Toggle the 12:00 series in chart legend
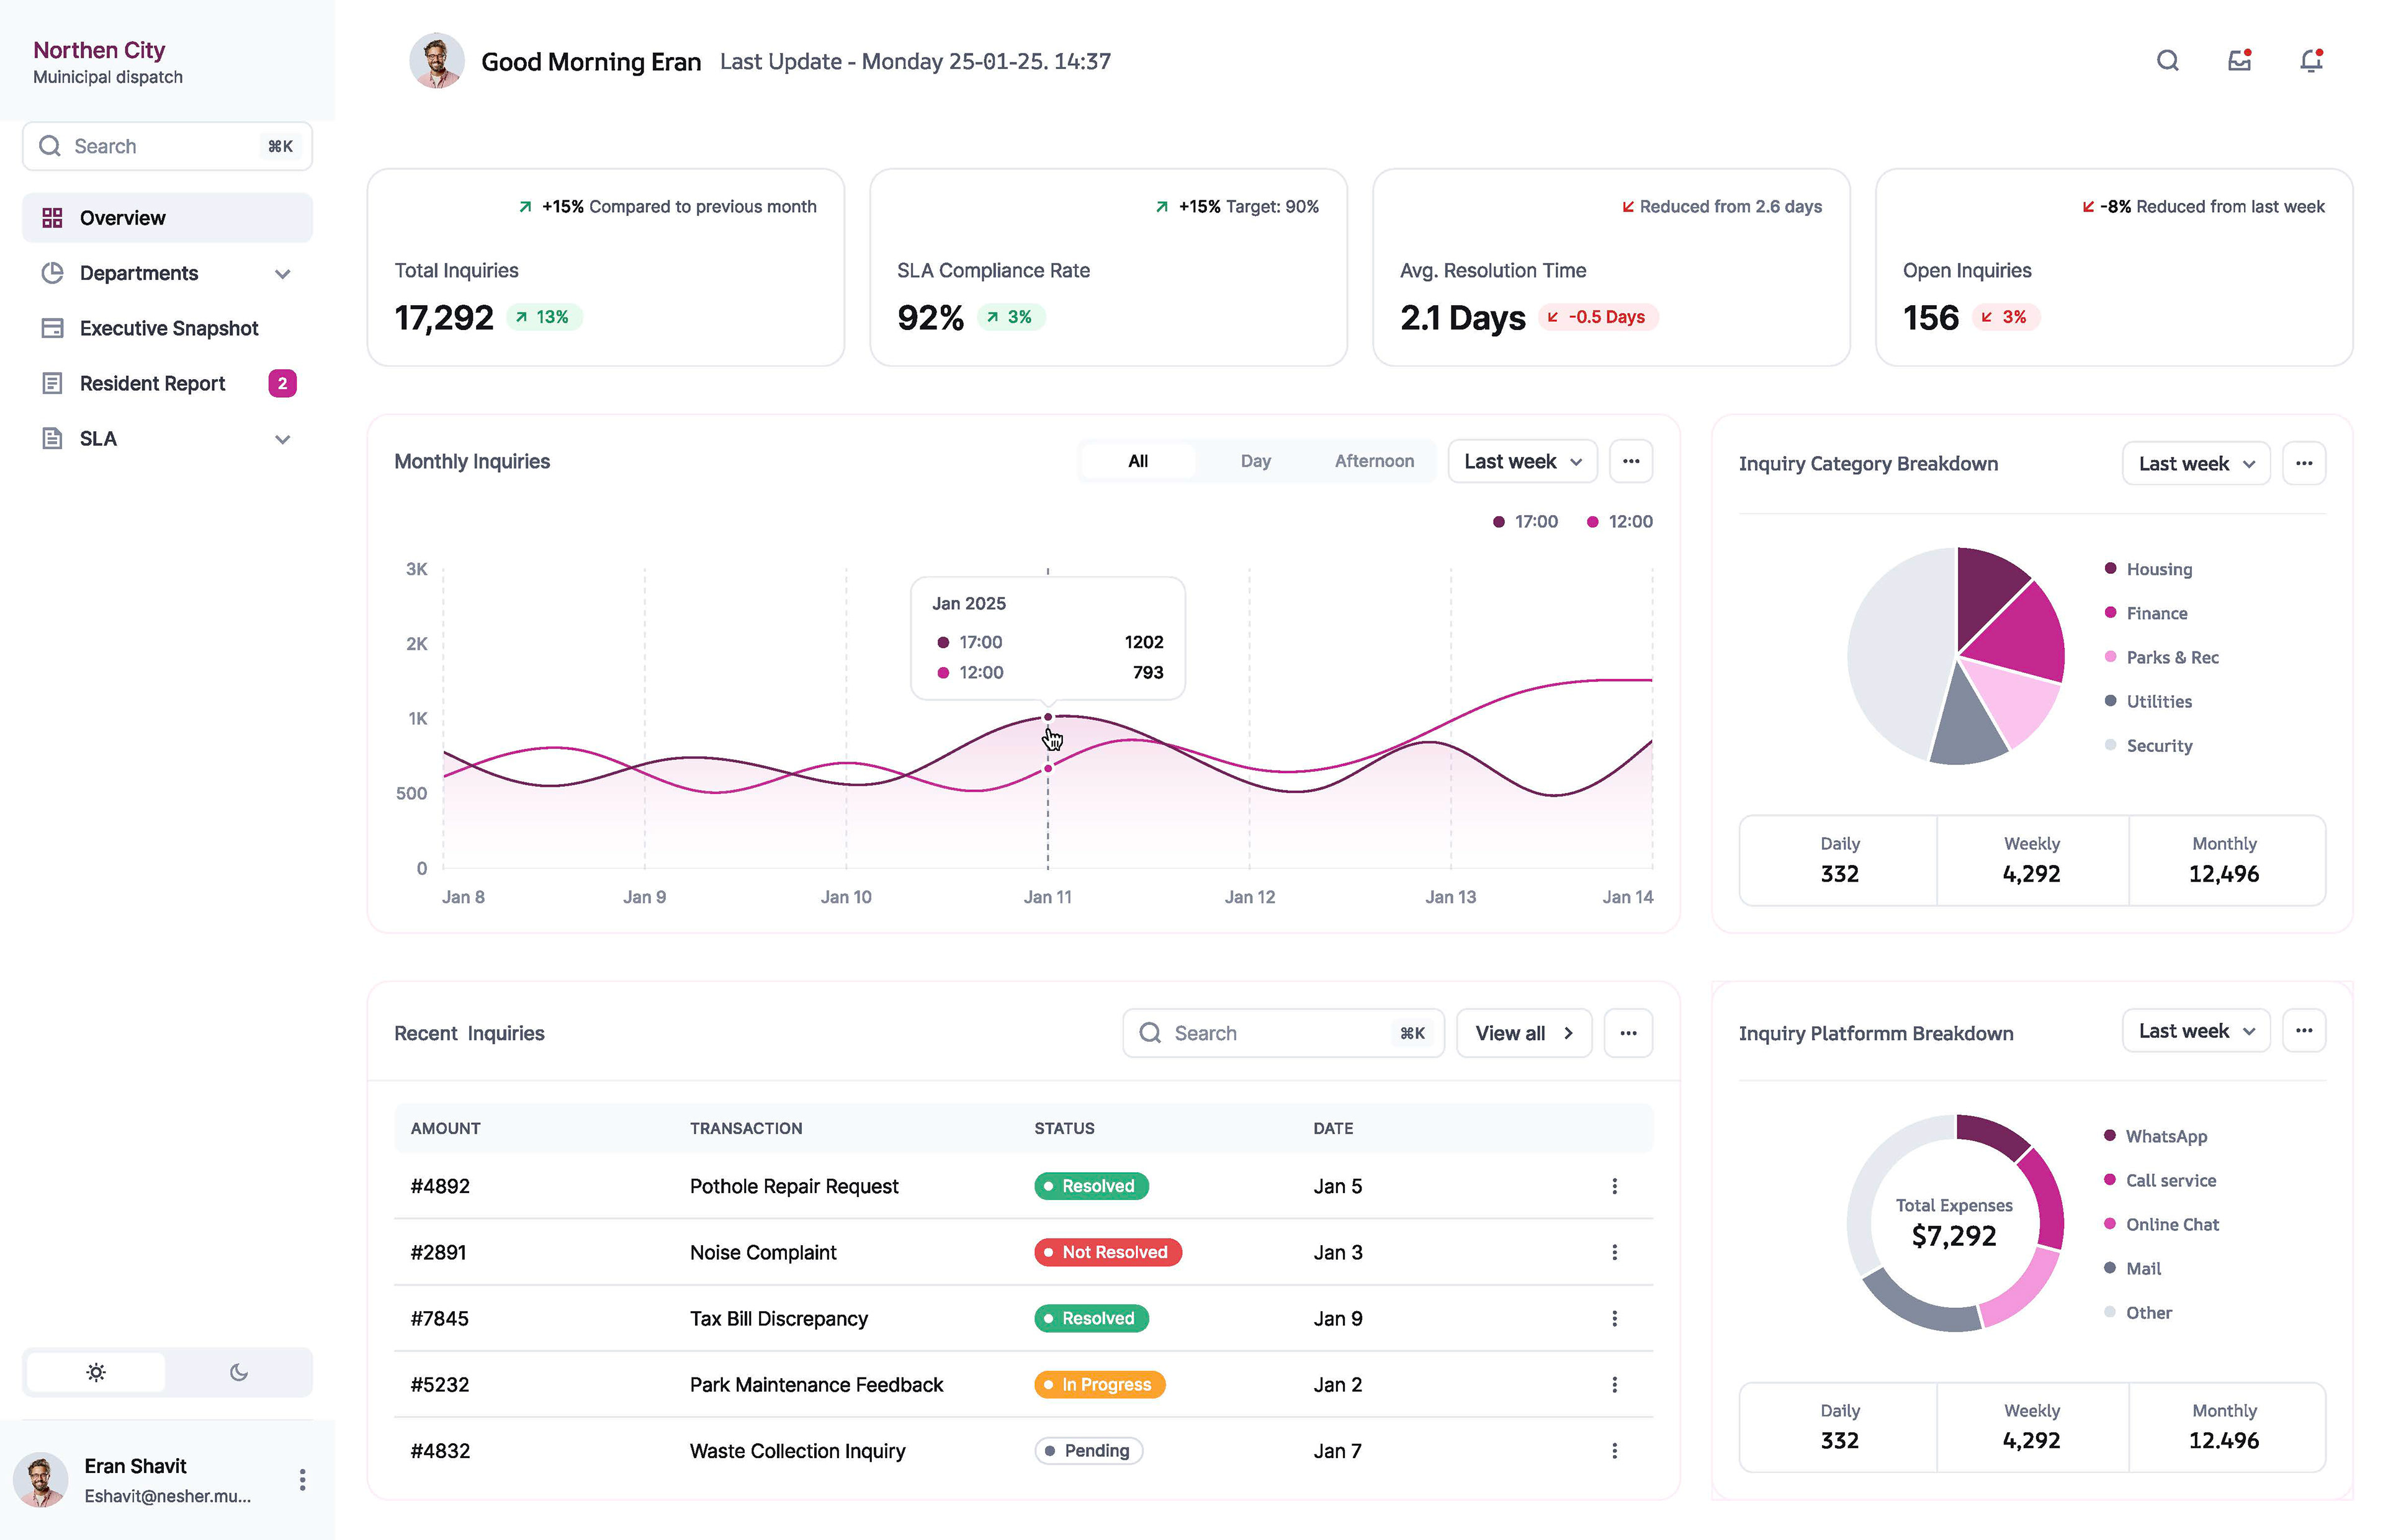 tap(1619, 521)
